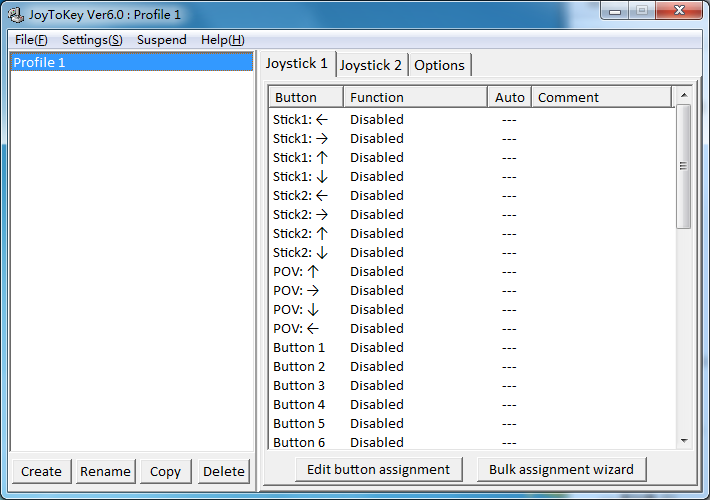Switch to the Options tab
The height and width of the screenshot is (500, 710).
click(x=439, y=65)
